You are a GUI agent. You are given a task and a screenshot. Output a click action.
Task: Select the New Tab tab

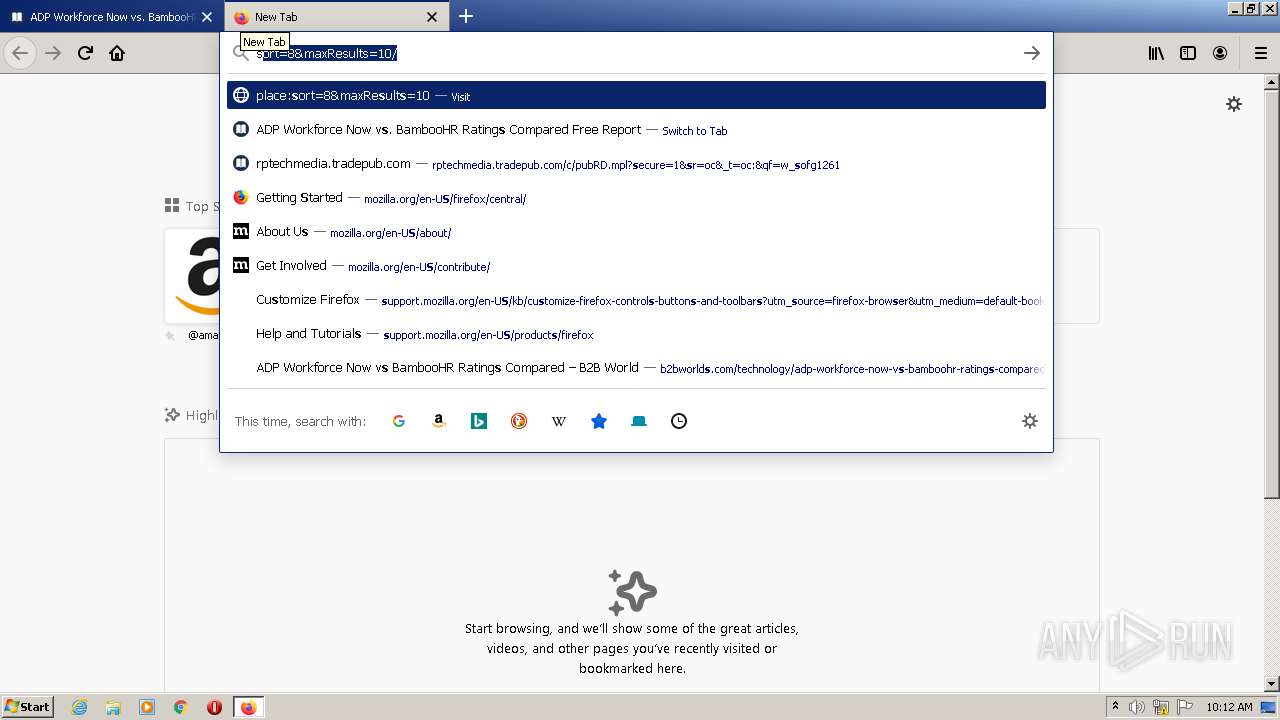[x=337, y=17]
